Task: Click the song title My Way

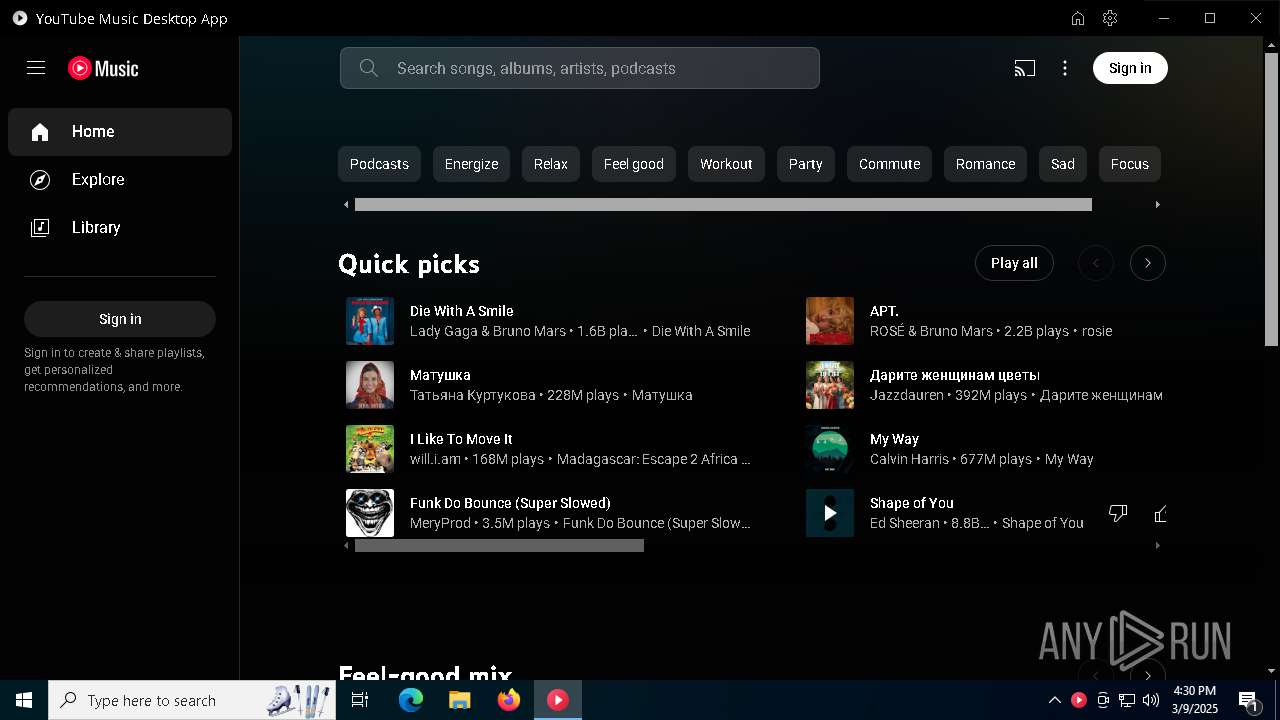Action: [894, 439]
